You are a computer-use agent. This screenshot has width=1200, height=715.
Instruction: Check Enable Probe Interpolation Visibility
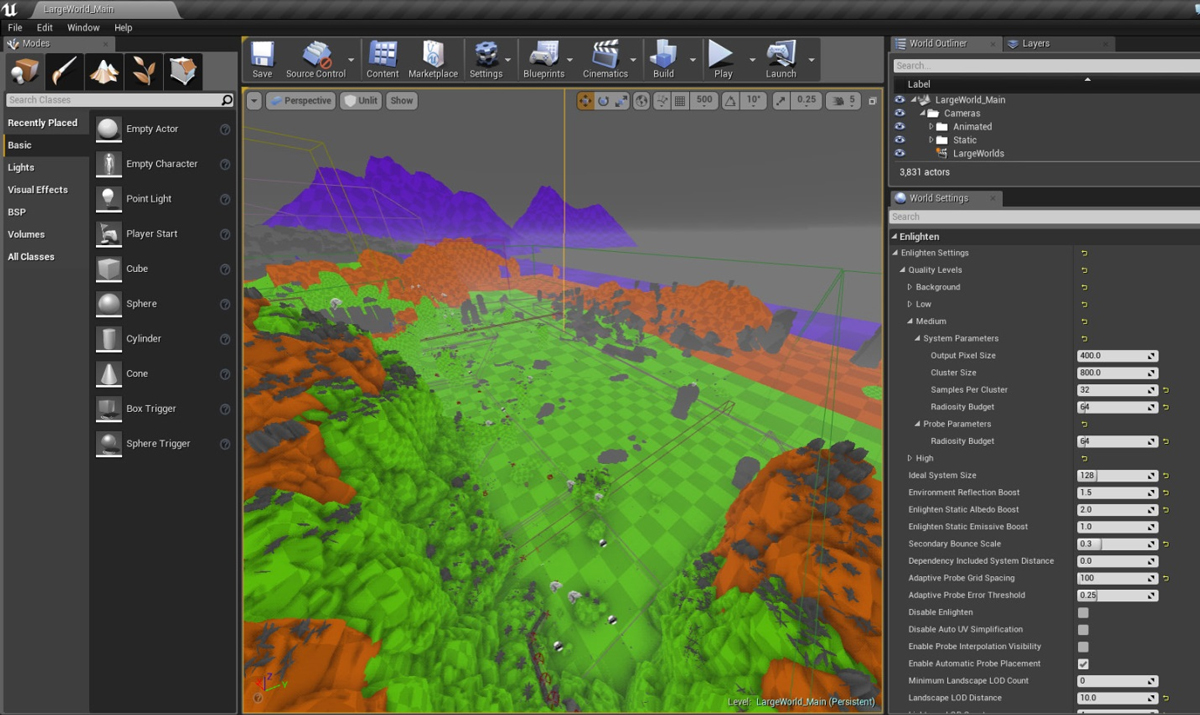click(1083, 646)
